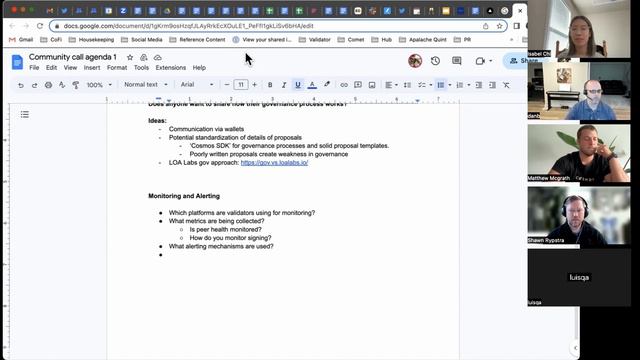
Task: Open the Arial font dropdown
Action: (197, 84)
